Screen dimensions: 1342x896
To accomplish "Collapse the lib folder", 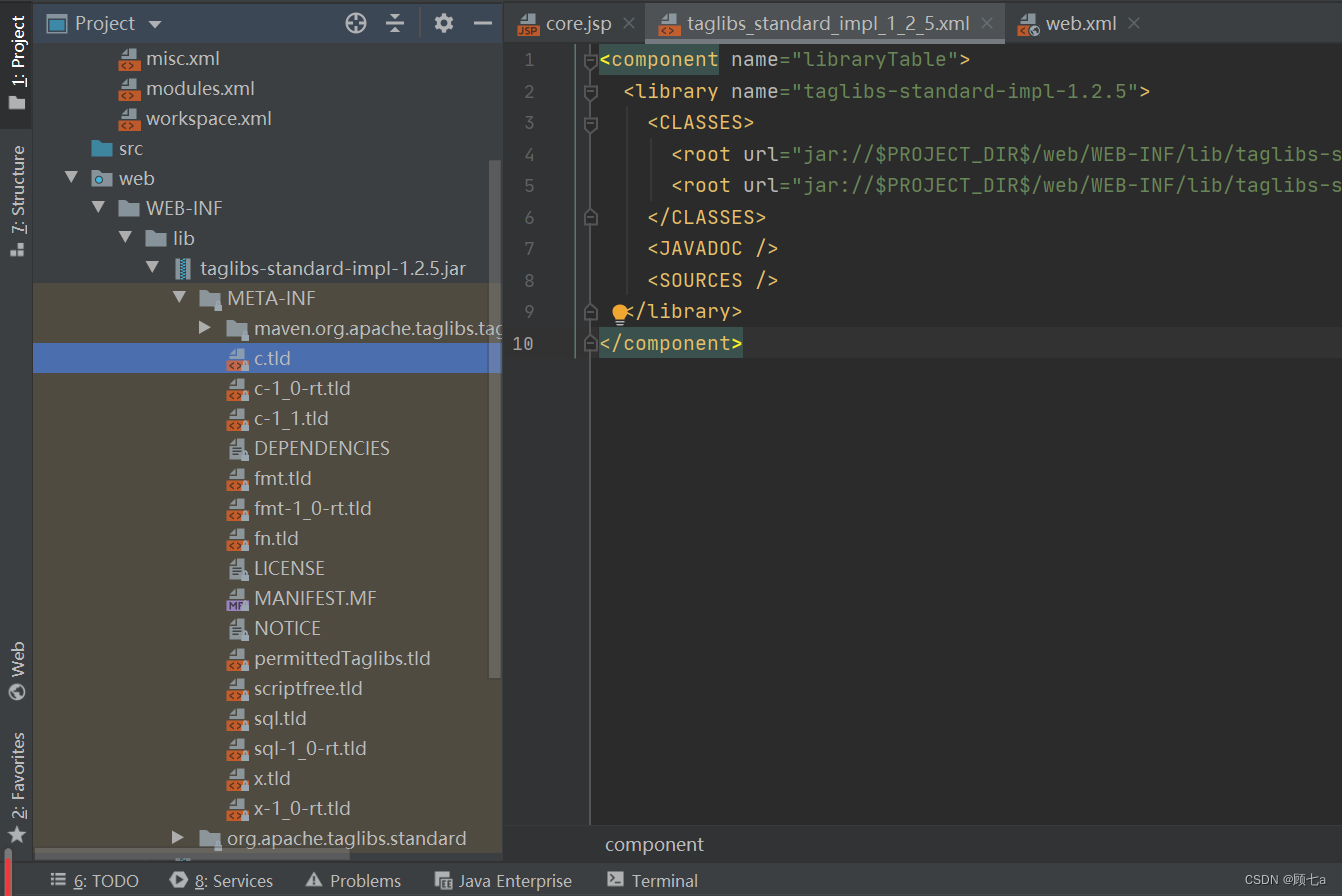I will [x=125, y=238].
